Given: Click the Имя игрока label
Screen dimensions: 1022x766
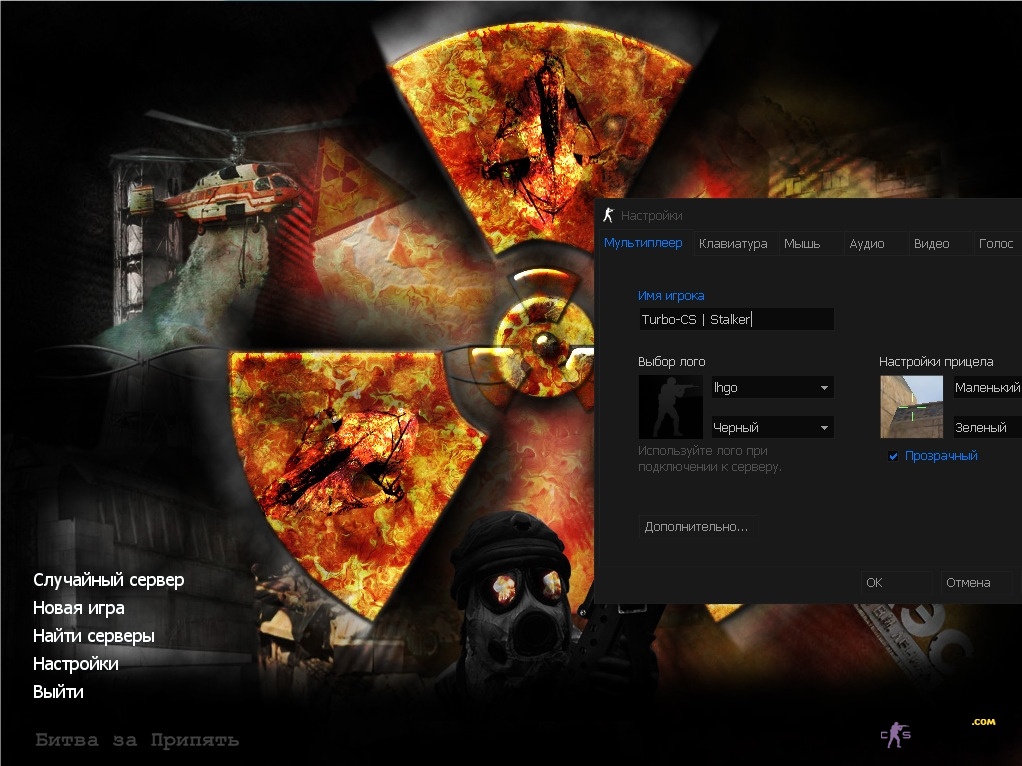Looking at the screenshot, I should 671,296.
